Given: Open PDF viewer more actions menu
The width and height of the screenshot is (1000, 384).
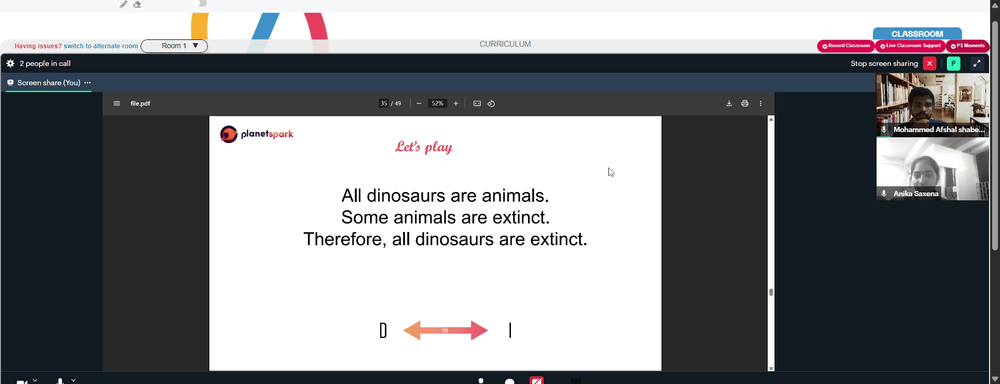Looking at the screenshot, I should (x=760, y=103).
